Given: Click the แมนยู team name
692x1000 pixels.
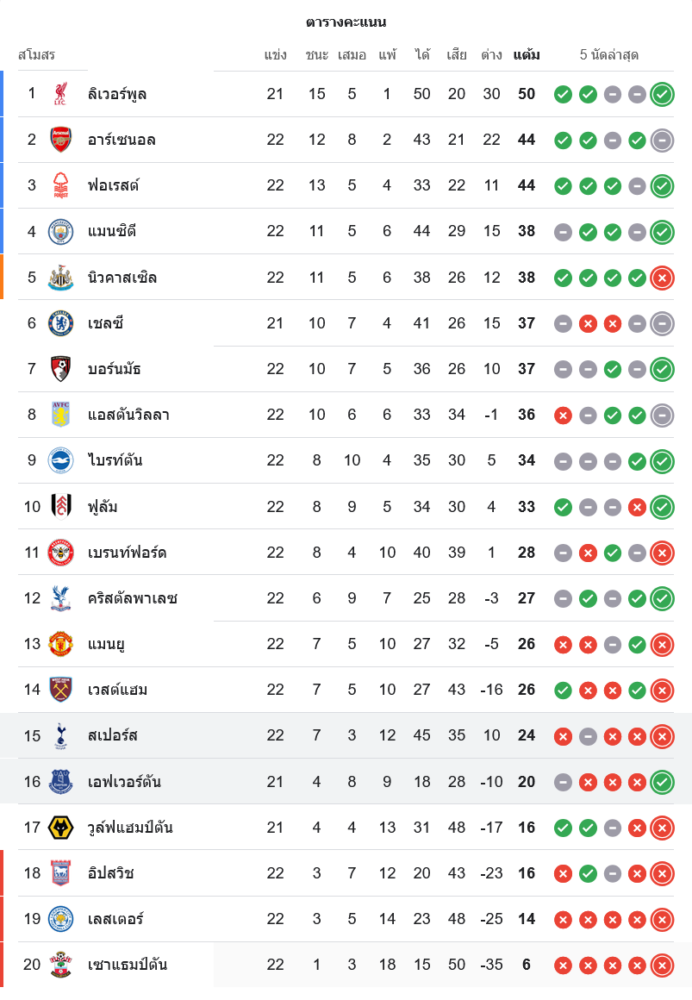Looking at the screenshot, I should (x=106, y=644).
